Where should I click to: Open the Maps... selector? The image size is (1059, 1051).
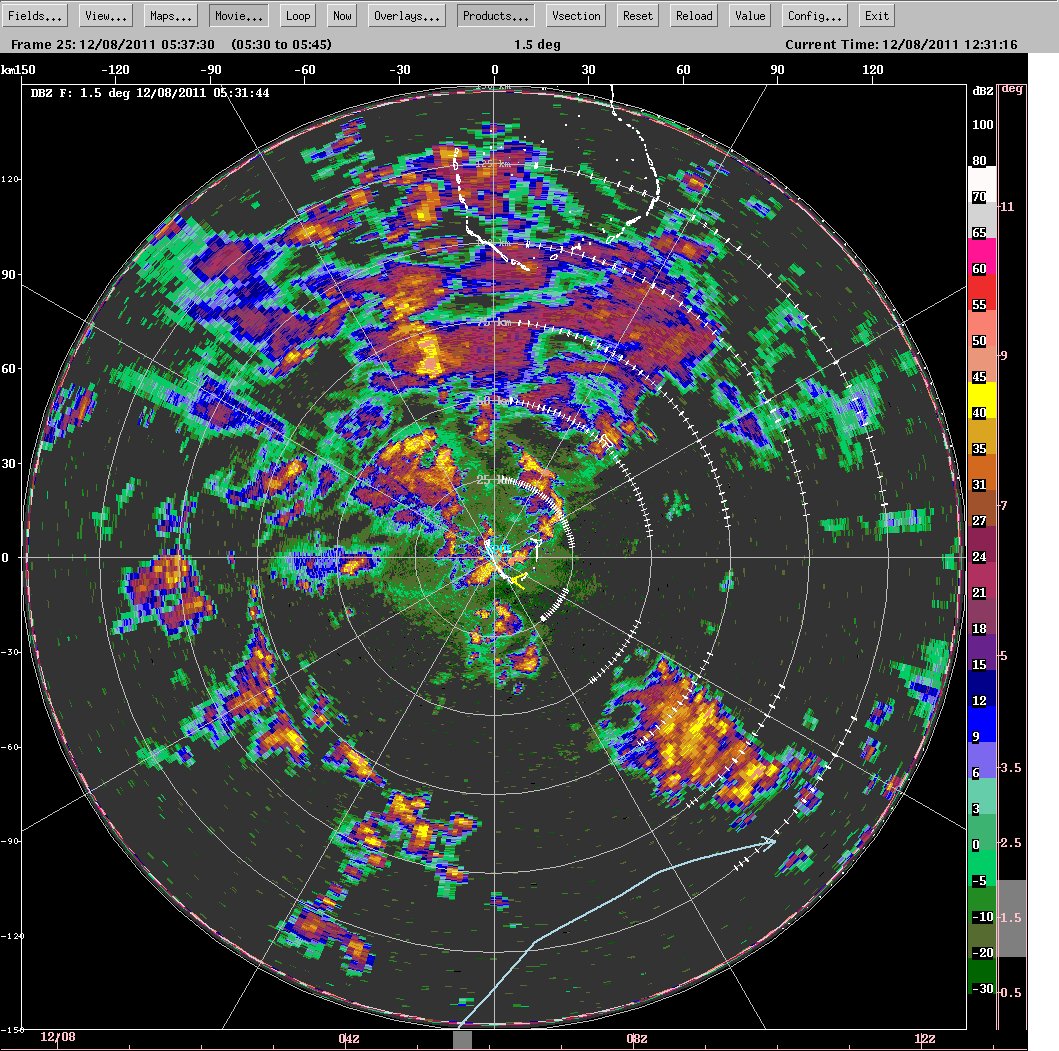170,15
